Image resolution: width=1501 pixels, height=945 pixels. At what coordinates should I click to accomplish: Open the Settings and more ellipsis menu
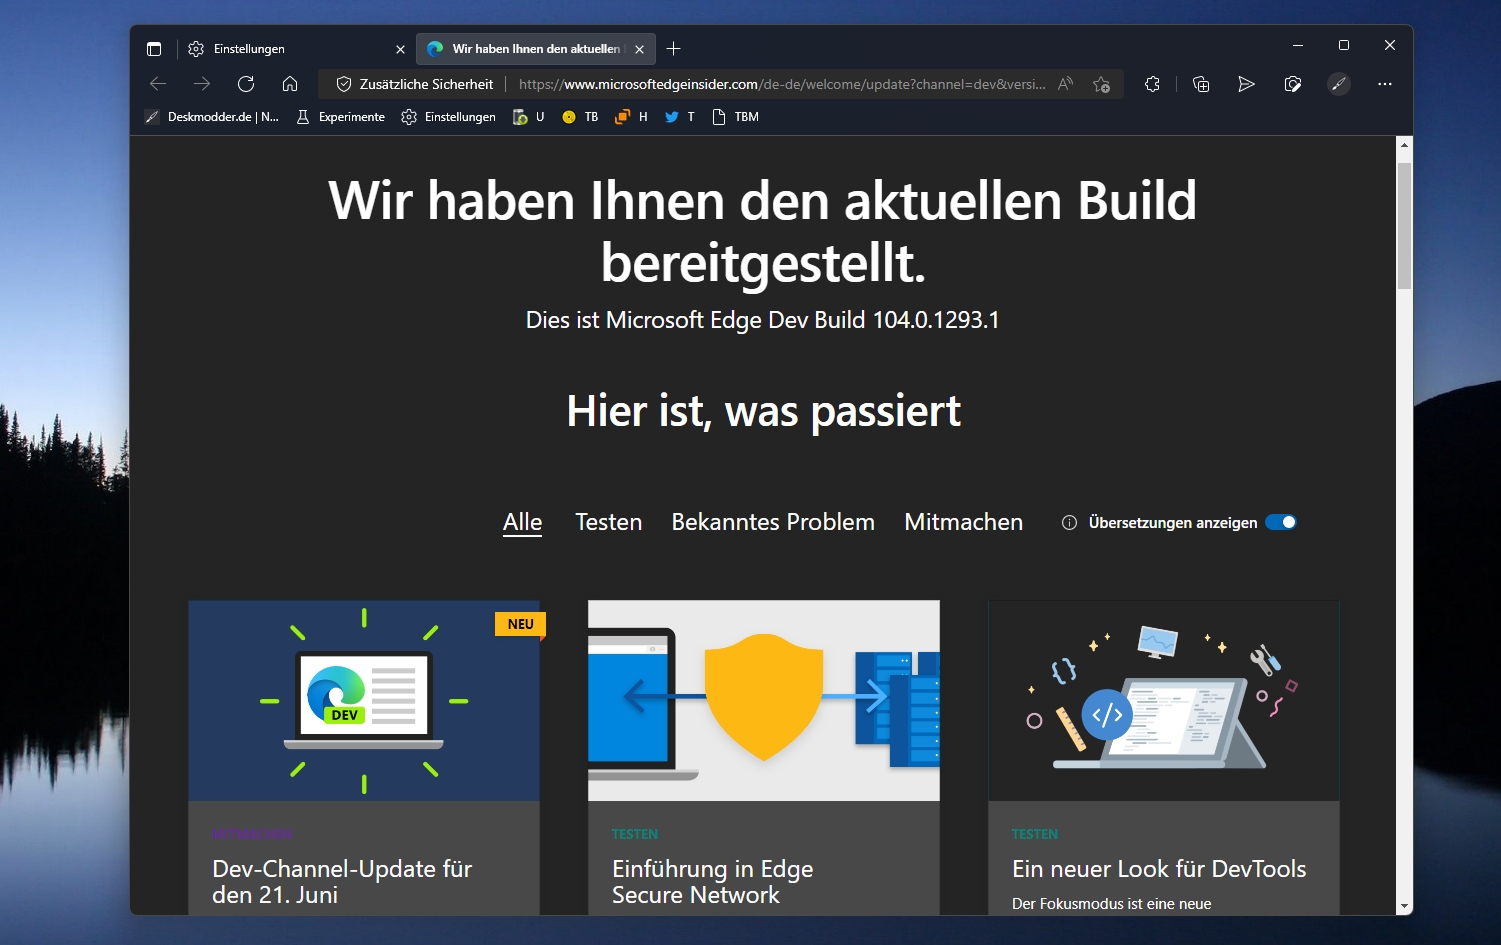point(1385,84)
